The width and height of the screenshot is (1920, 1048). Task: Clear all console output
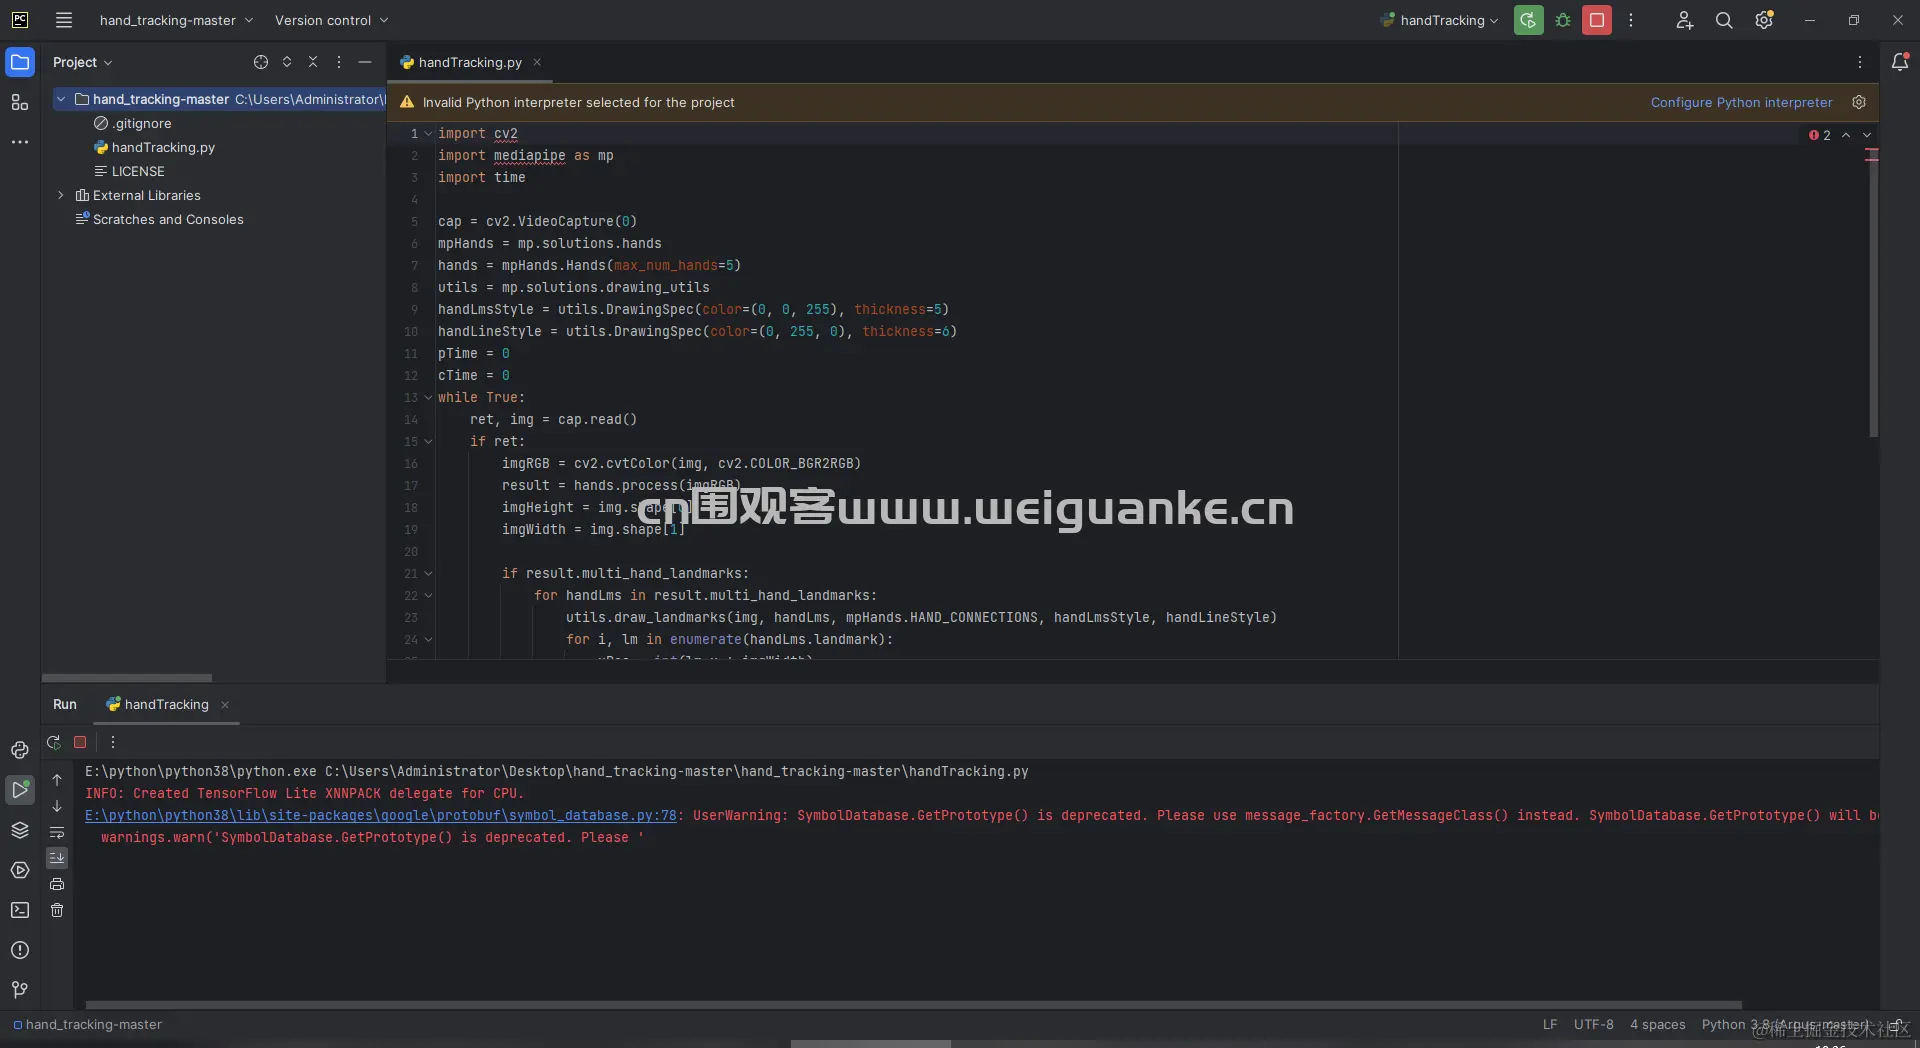point(57,910)
